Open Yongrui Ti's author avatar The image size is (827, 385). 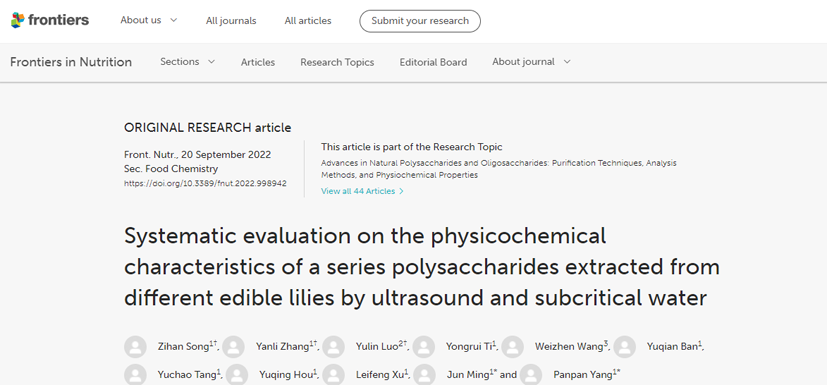click(424, 347)
